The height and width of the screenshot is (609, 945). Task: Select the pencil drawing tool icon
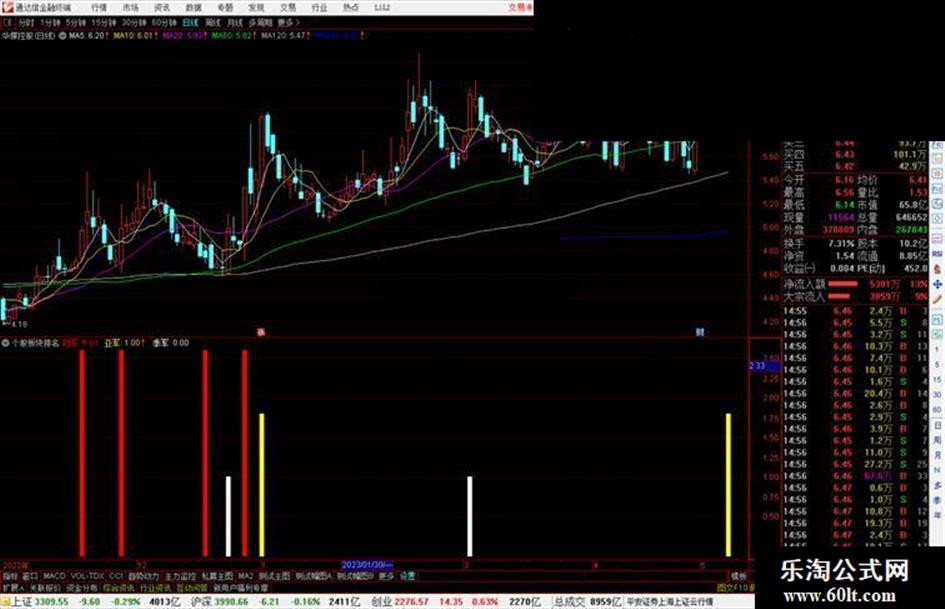(937, 301)
